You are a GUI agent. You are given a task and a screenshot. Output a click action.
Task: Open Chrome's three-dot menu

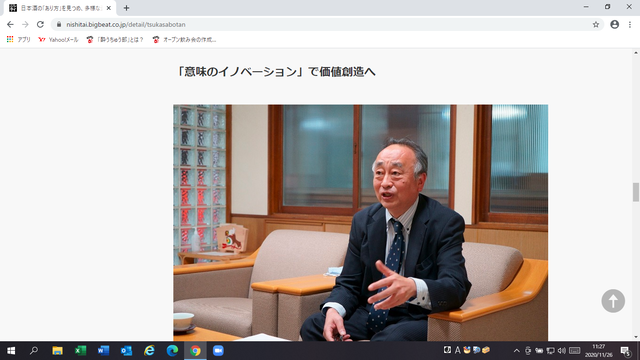tap(630, 24)
